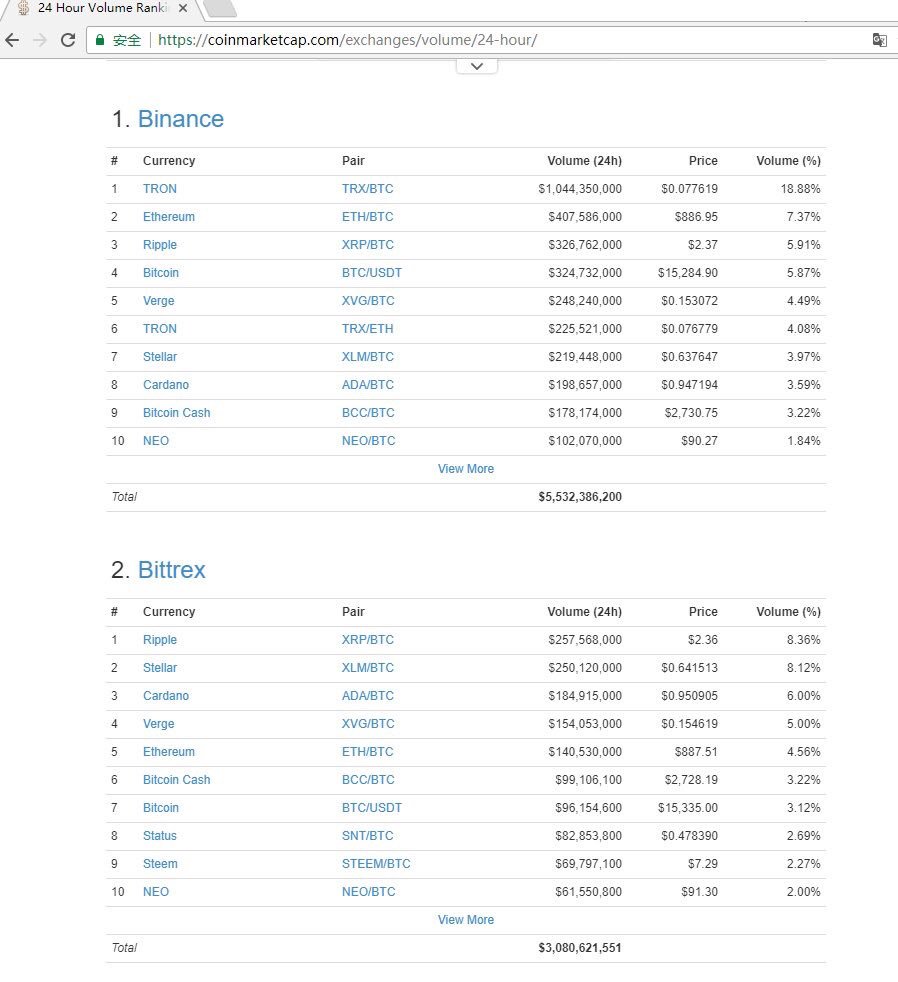Select the 18.88% volume percentage
The width and height of the screenshot is (898, 982).
(800, 189)
